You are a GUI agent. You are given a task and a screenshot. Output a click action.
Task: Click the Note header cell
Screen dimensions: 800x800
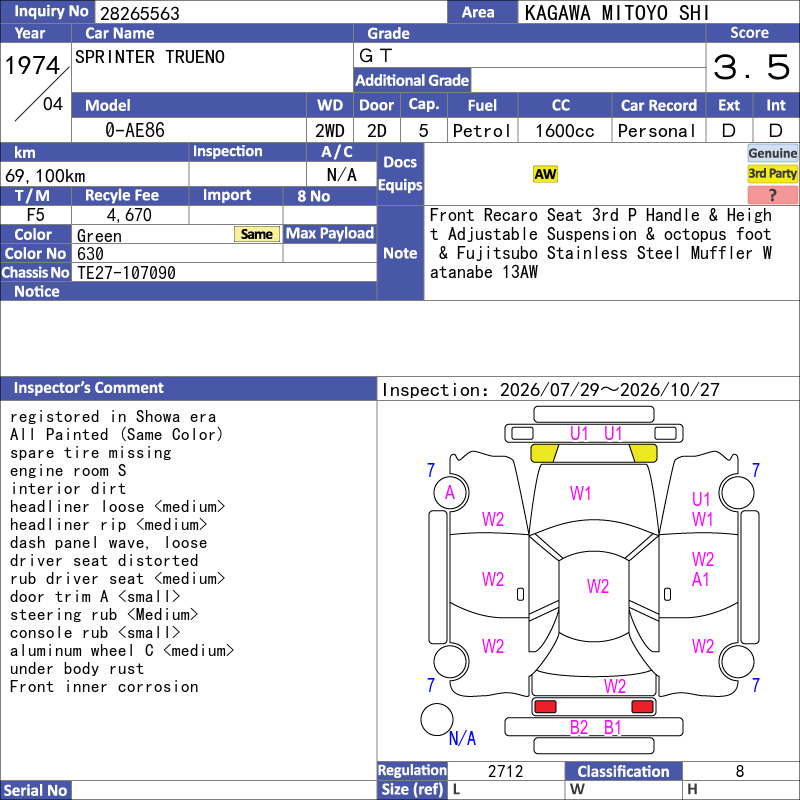pyautogui.click(x=400, y=253)
